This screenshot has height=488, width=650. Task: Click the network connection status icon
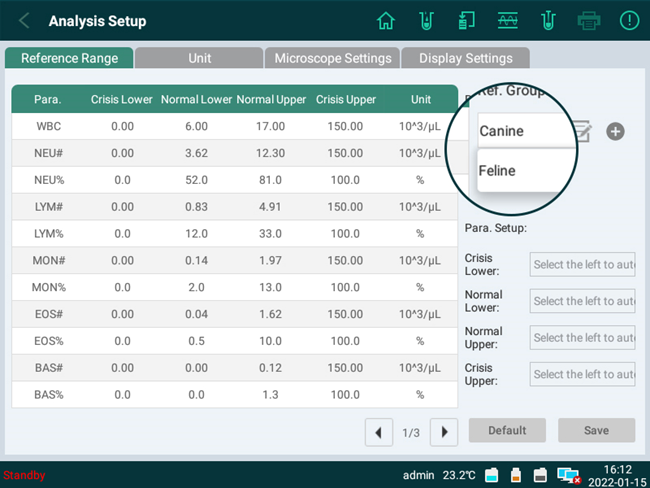(x=568, y=474)
